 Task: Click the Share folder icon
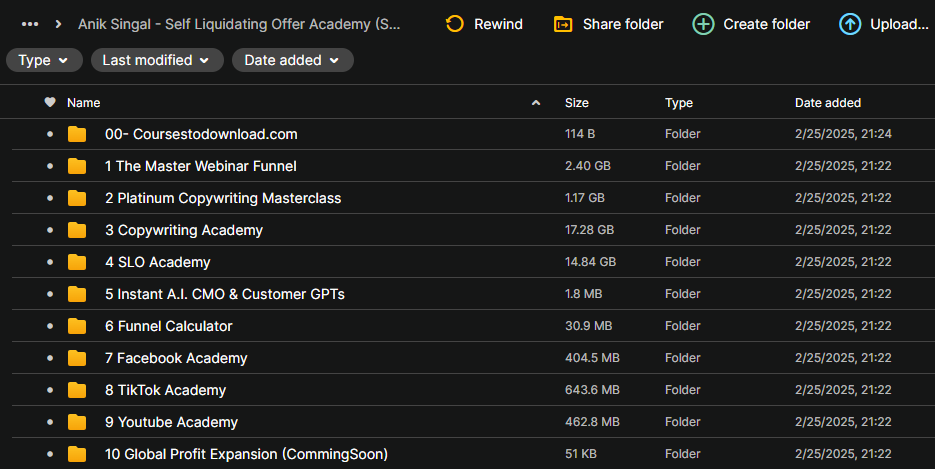(563, 24)
